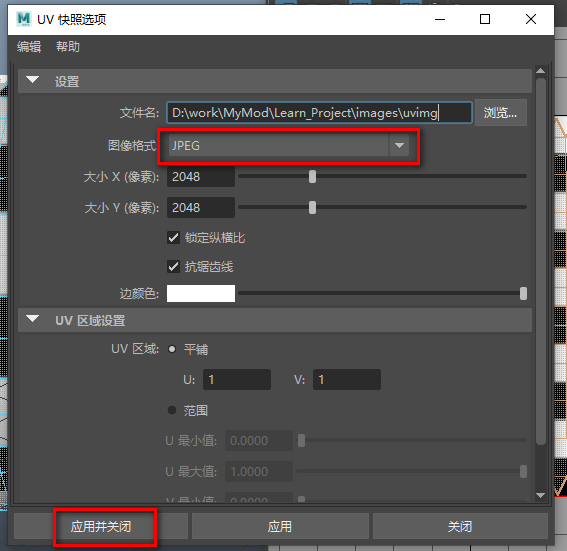The image size is (567, 551).
Task: Click the Maya logo icon in title bar
Action: 24,19
